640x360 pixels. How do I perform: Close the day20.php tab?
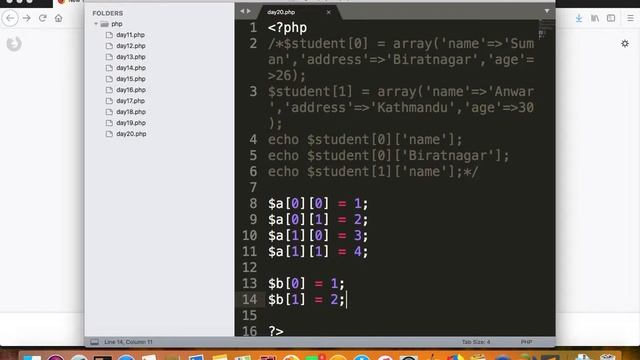pos(329,12)
